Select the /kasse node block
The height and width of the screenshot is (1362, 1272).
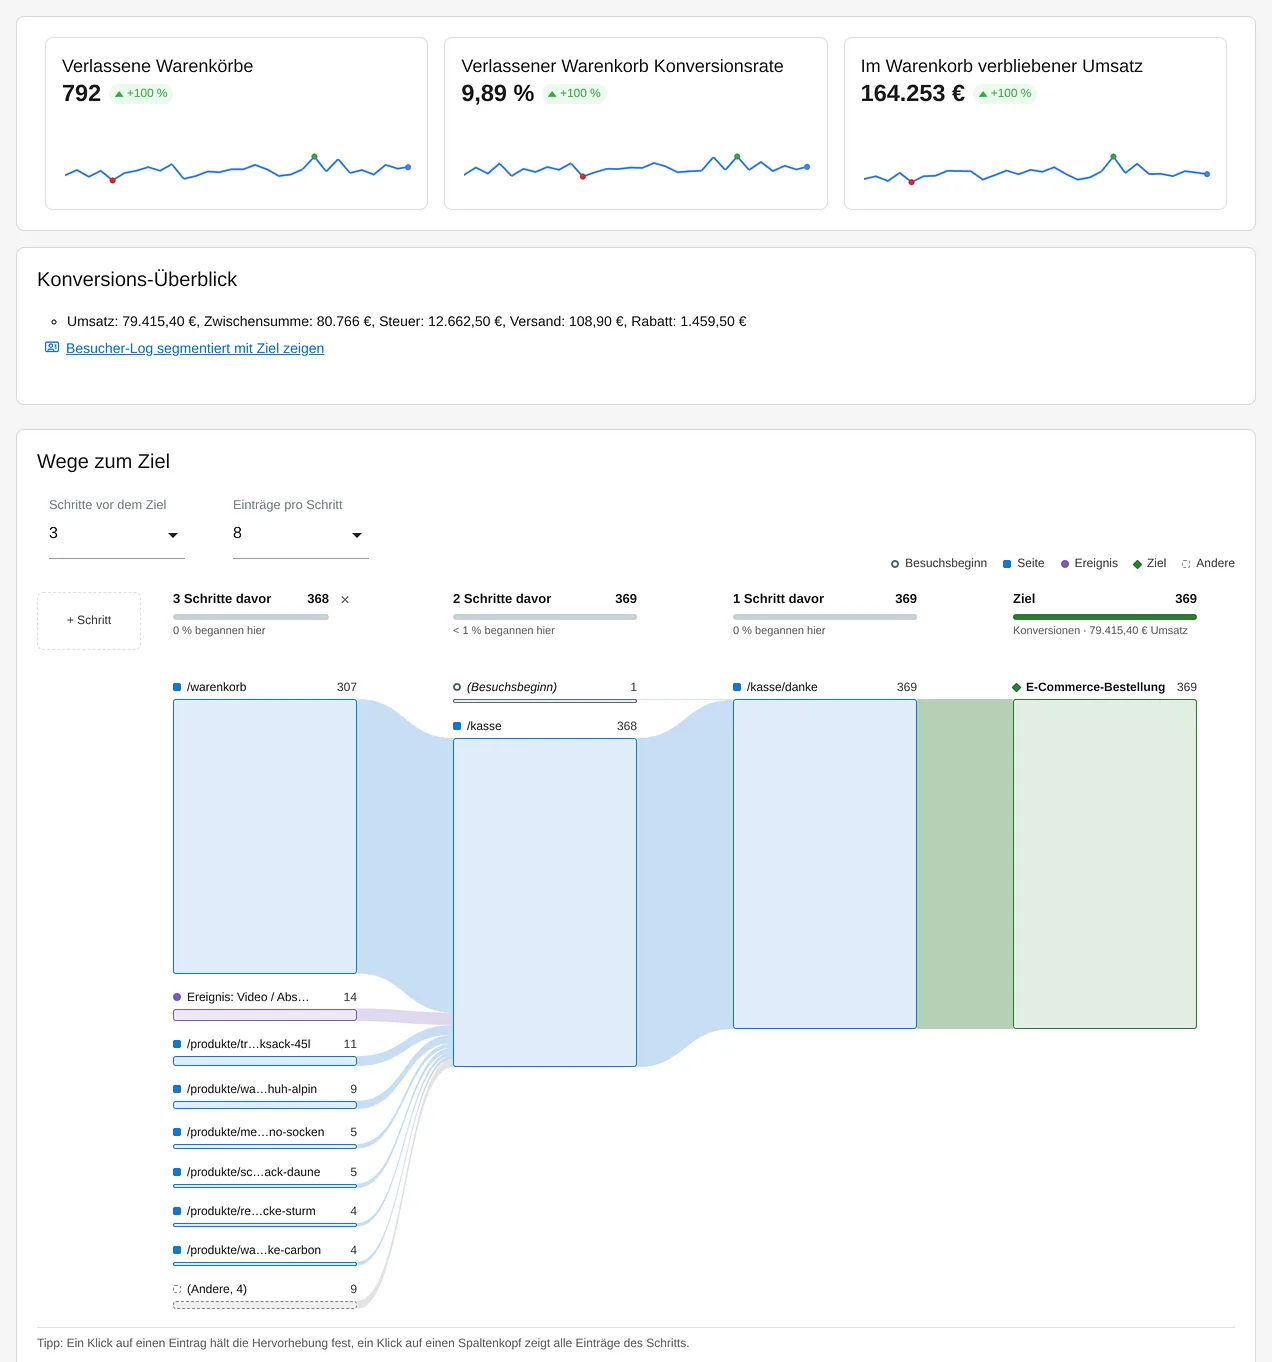(545, 902)
